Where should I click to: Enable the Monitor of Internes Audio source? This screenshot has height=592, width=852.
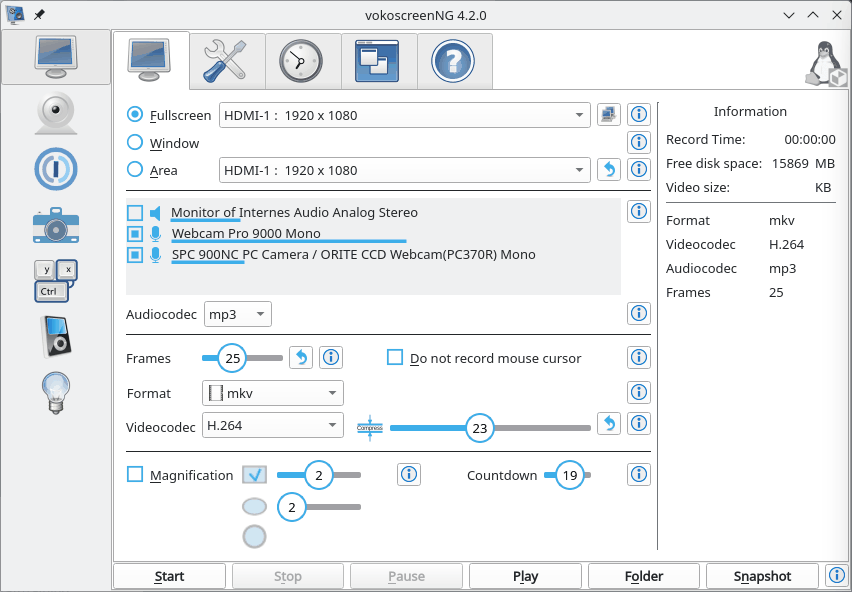click(x=135, y=212)
